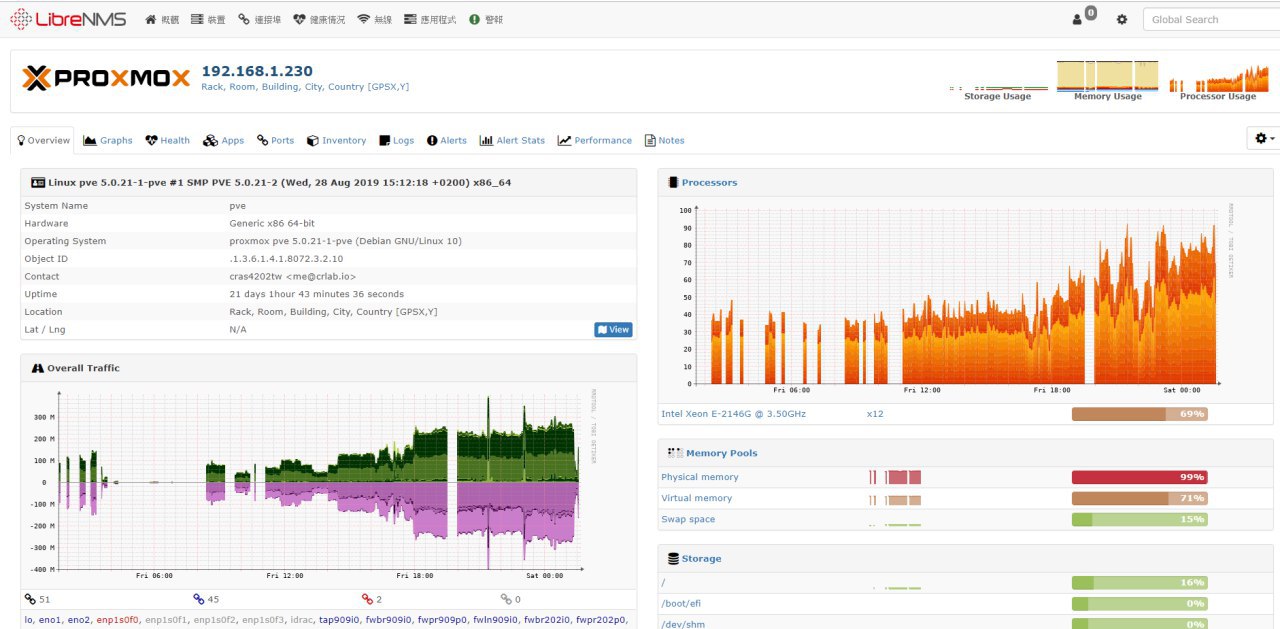Open the enp1s0f0 port link
1280x629 pixels.
(x=118, y=621)
